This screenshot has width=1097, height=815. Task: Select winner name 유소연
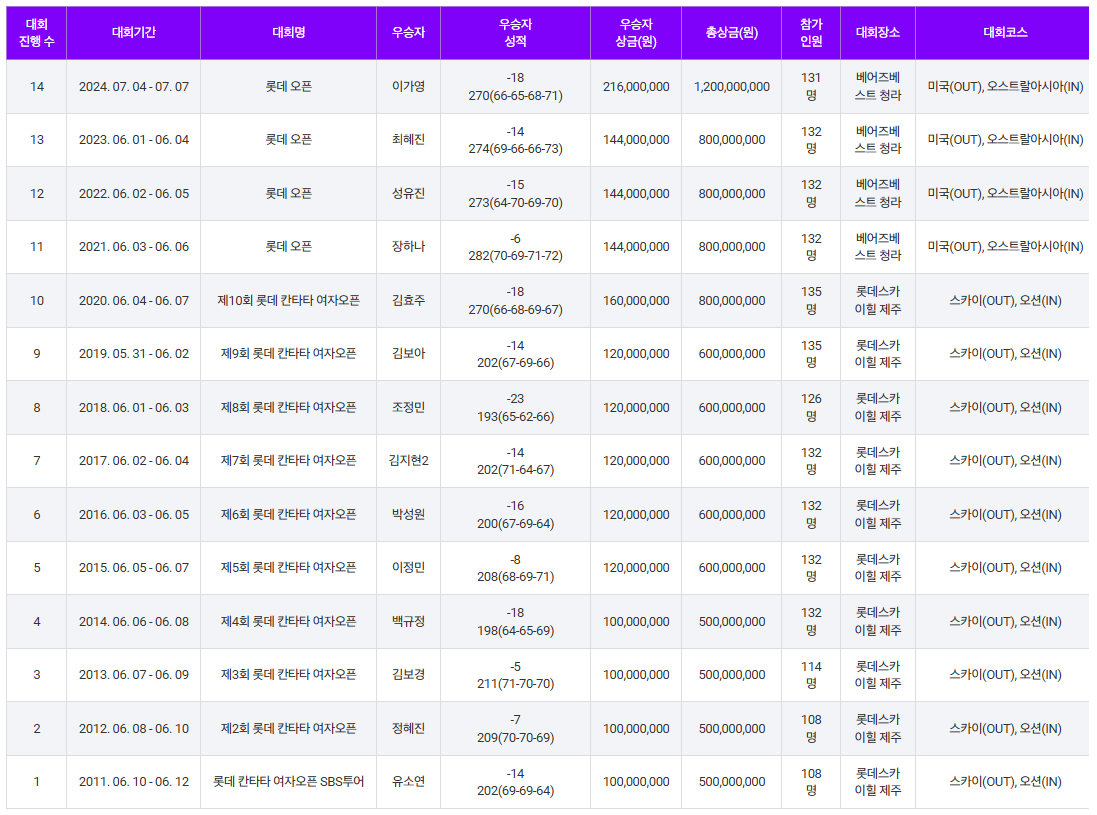point(409,782)
